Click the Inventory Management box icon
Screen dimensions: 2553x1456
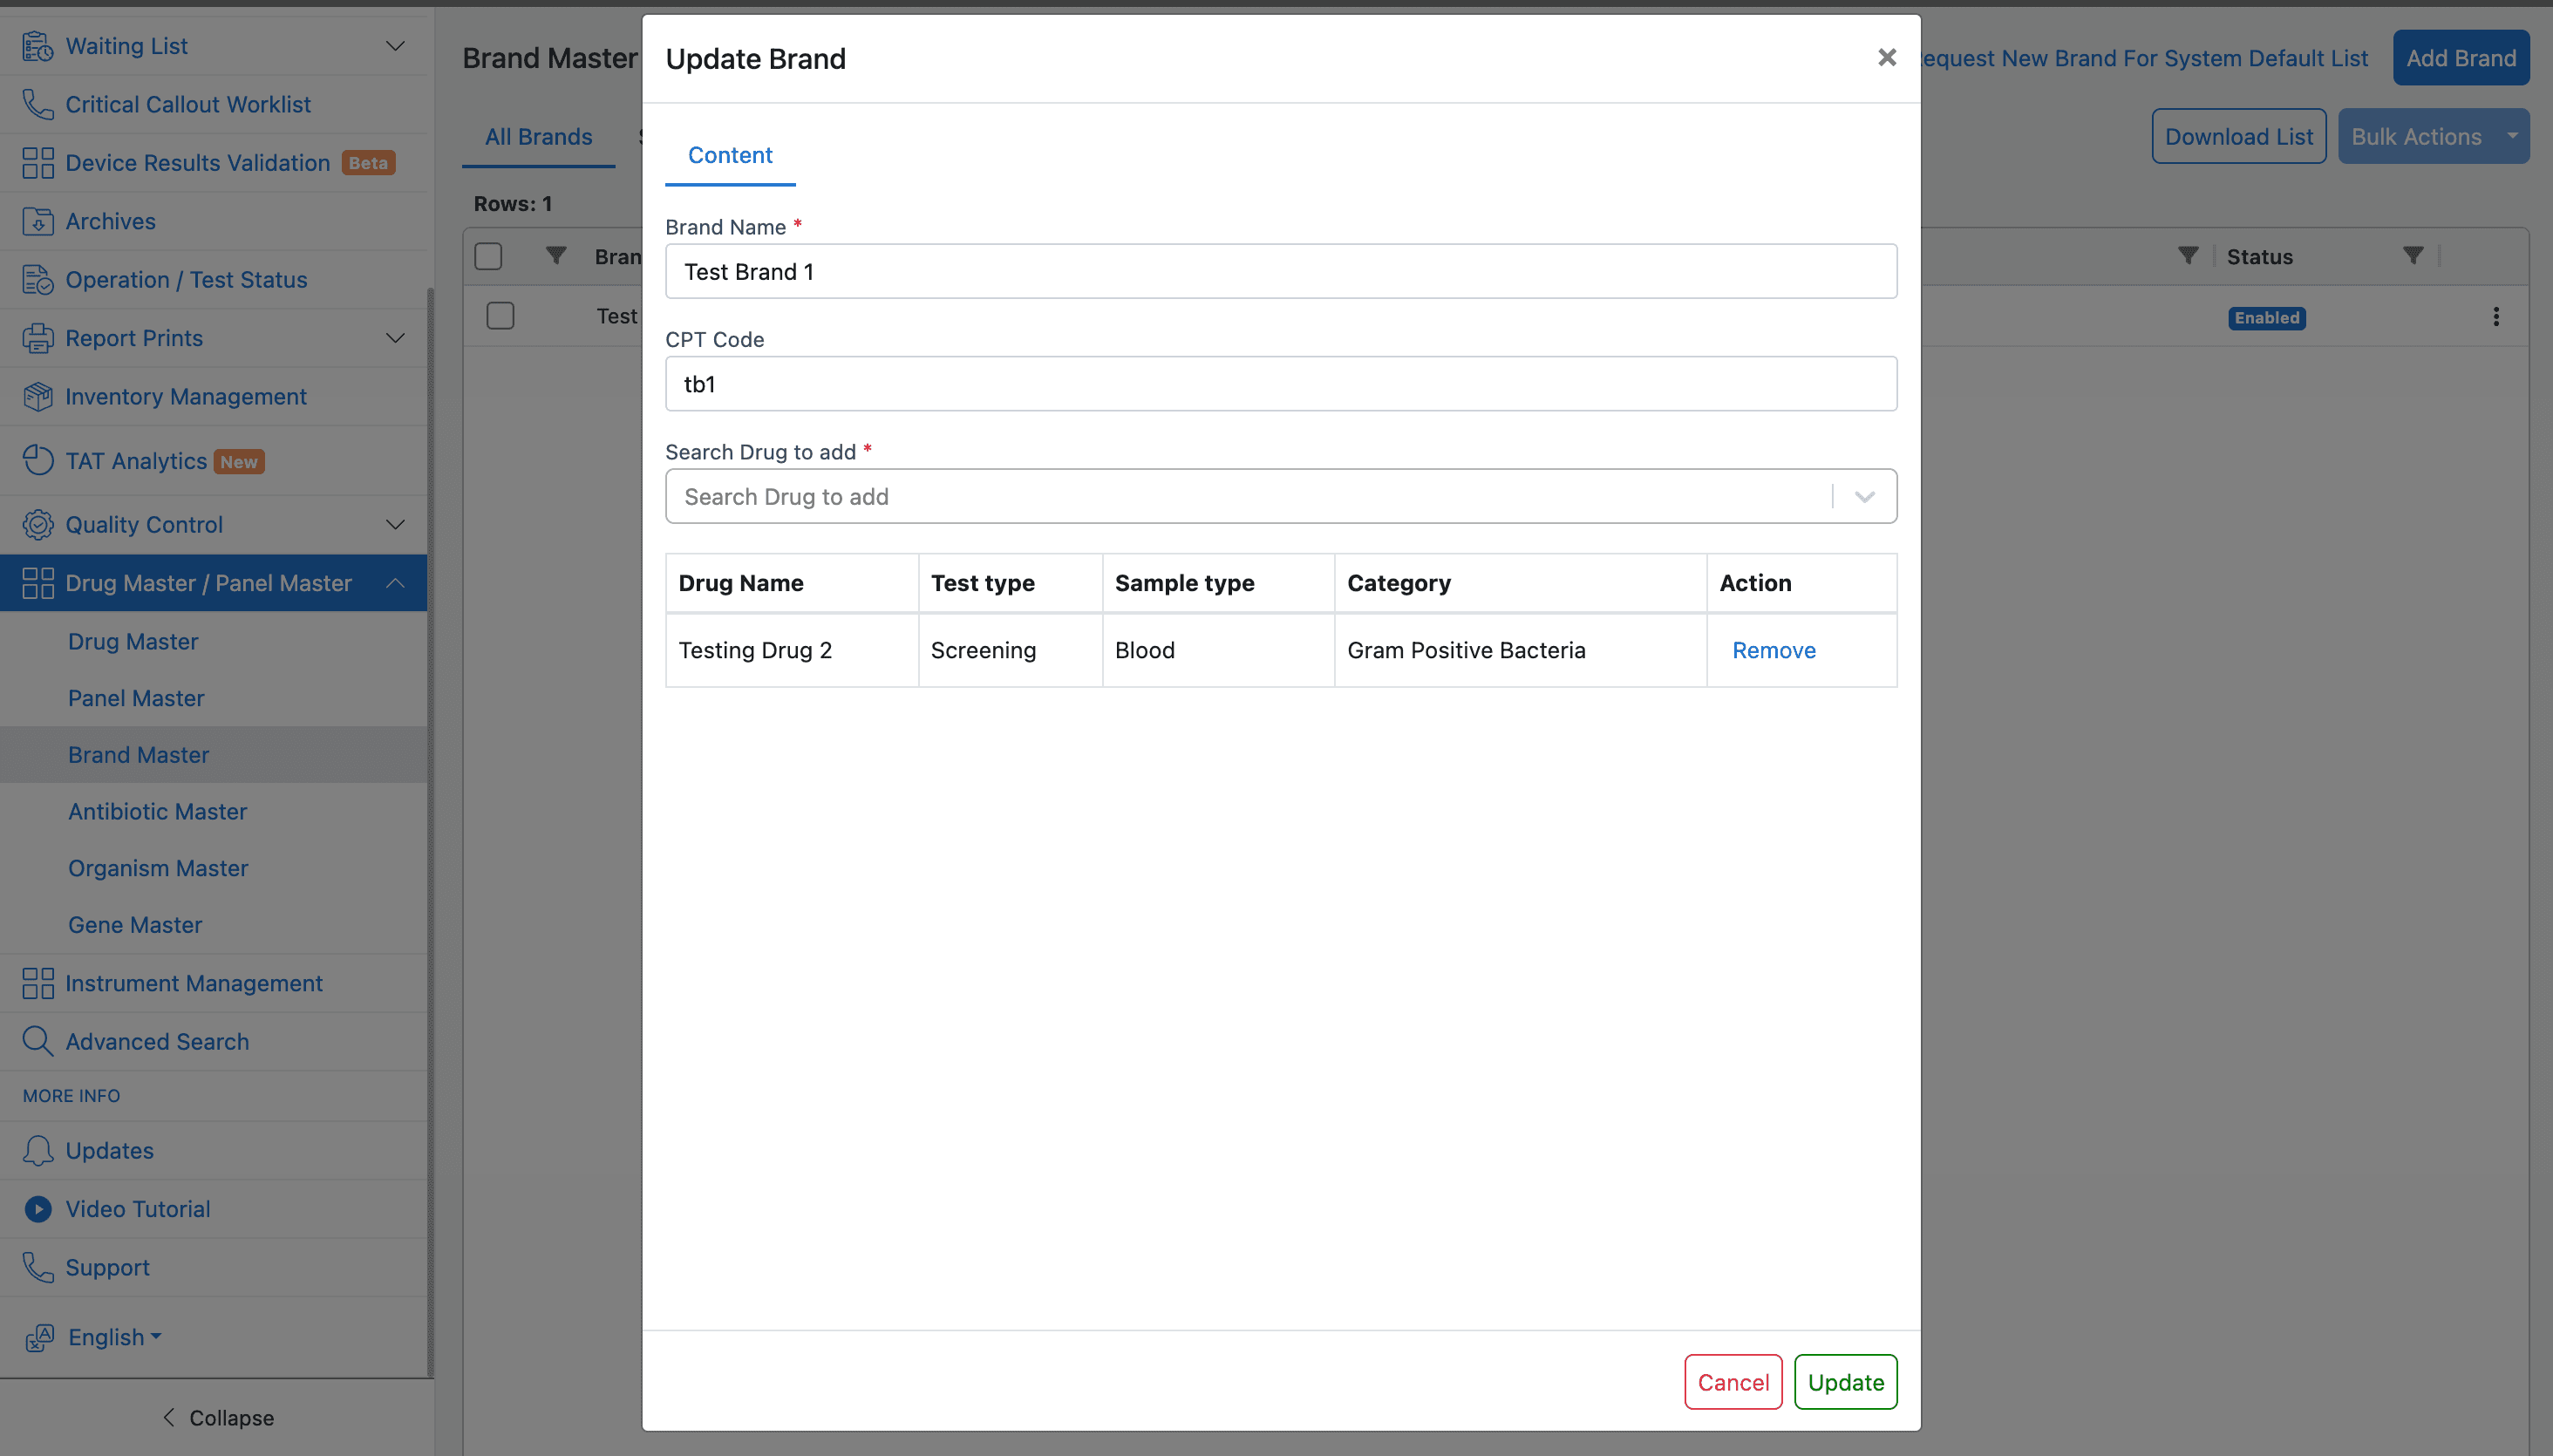coord(38,397)
